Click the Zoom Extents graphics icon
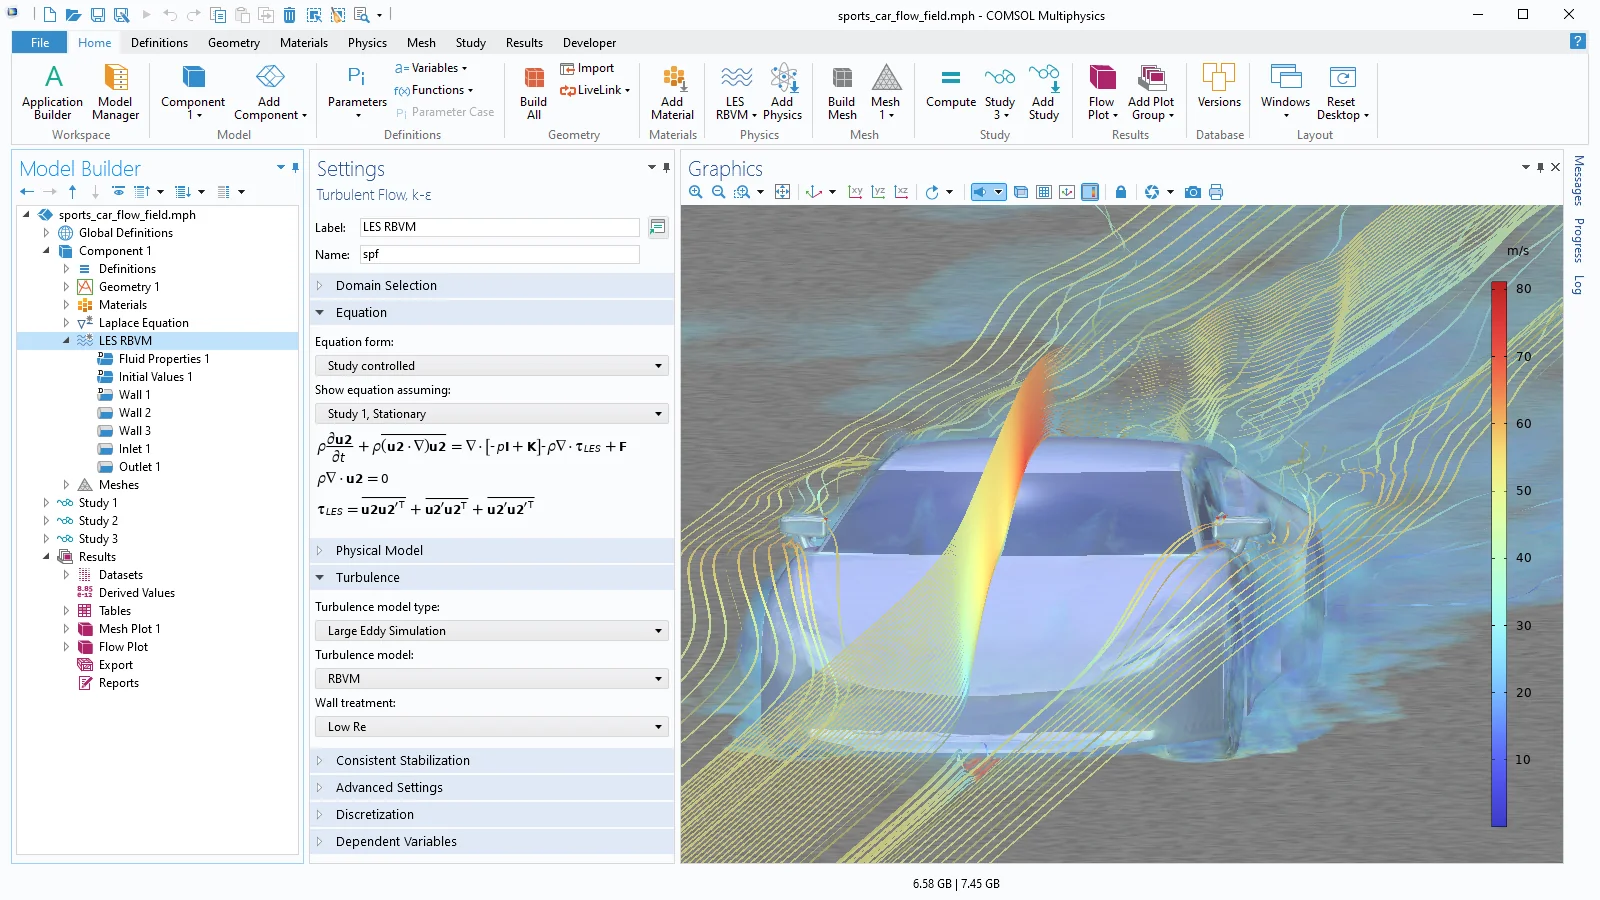 [x=783, y=192]
